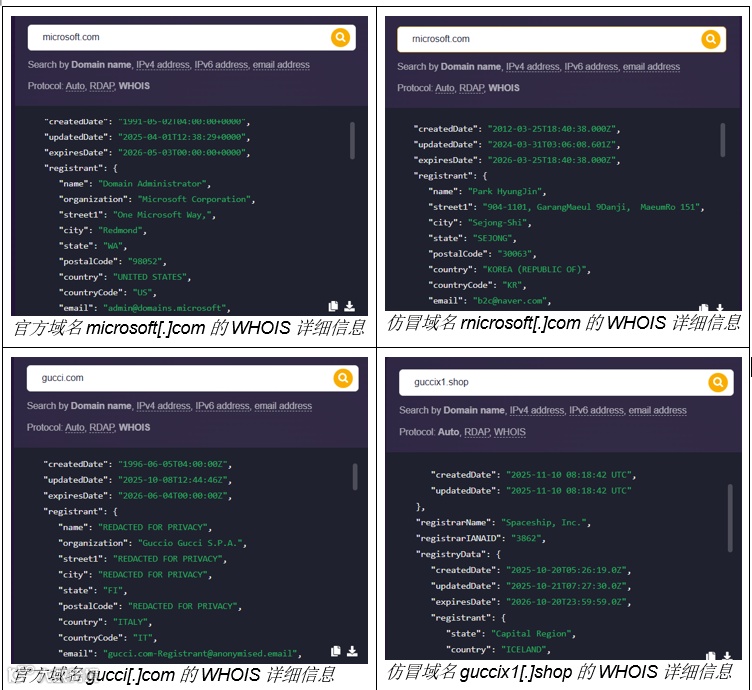This screenshot has width=752, height=690.
Task: Select Domain name search in gucci.com panel
Action: (x=101, y=406)
